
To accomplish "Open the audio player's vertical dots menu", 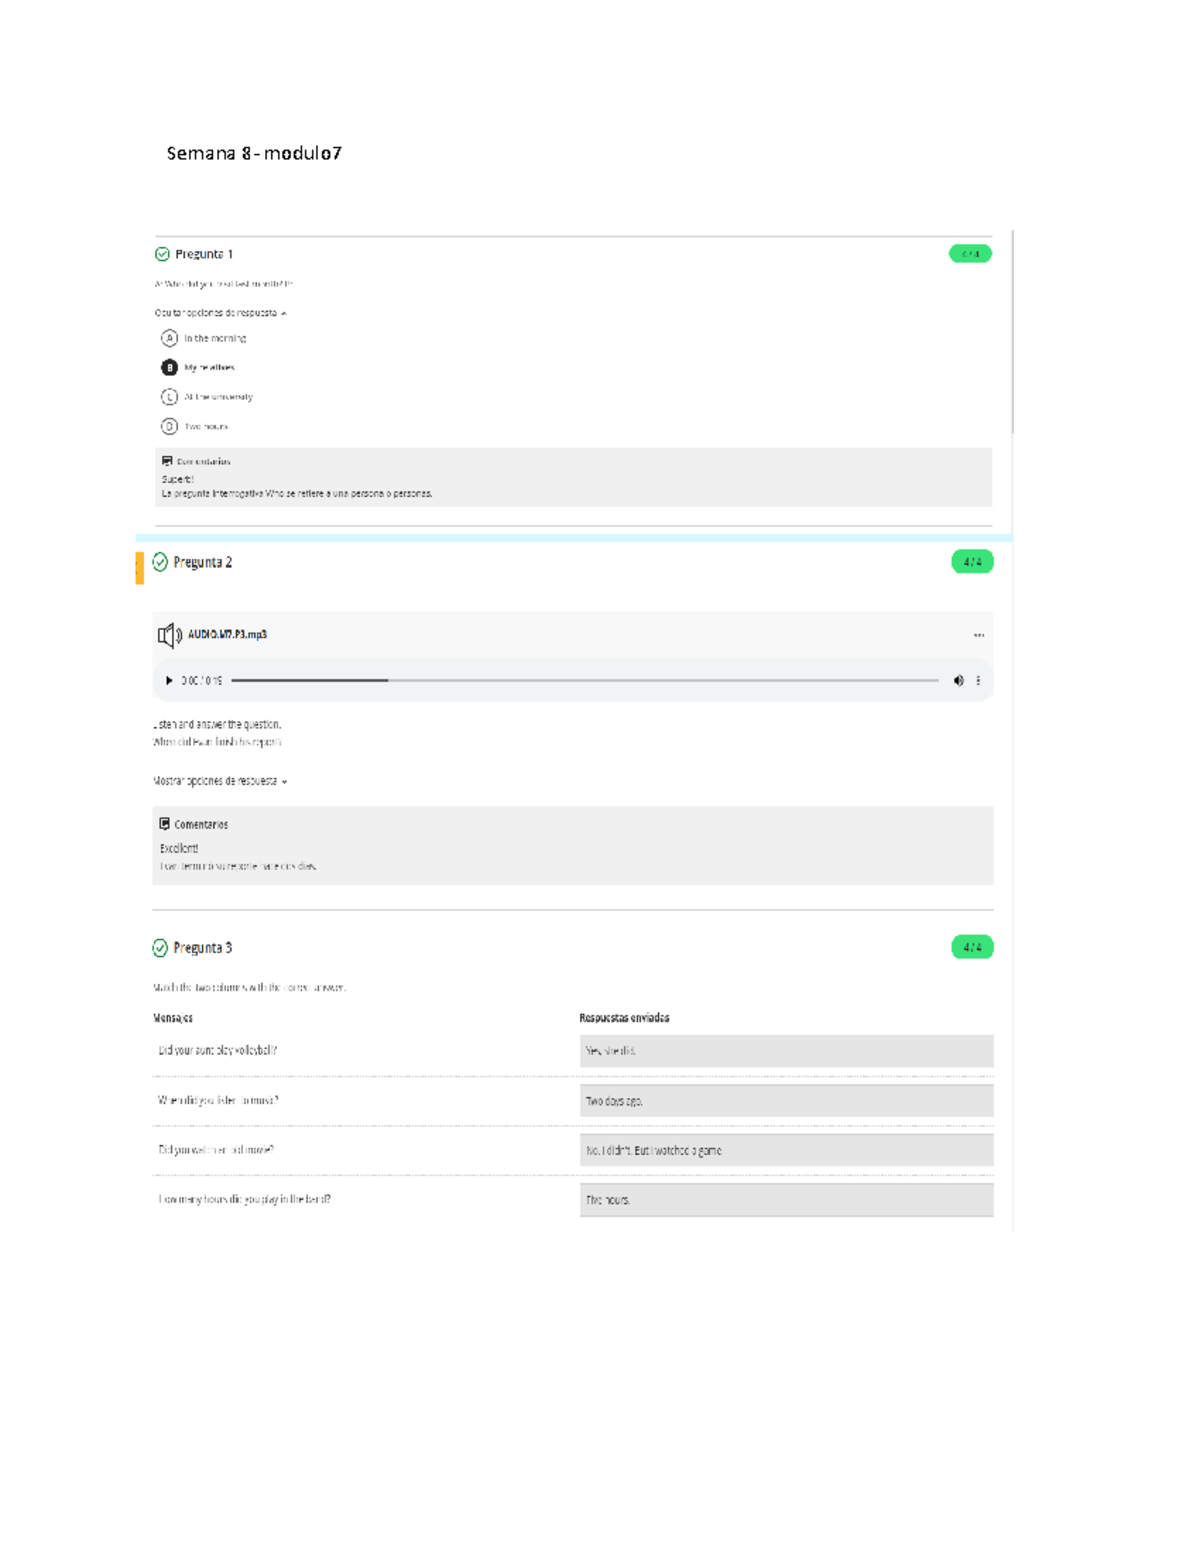I will pos(978,681).
